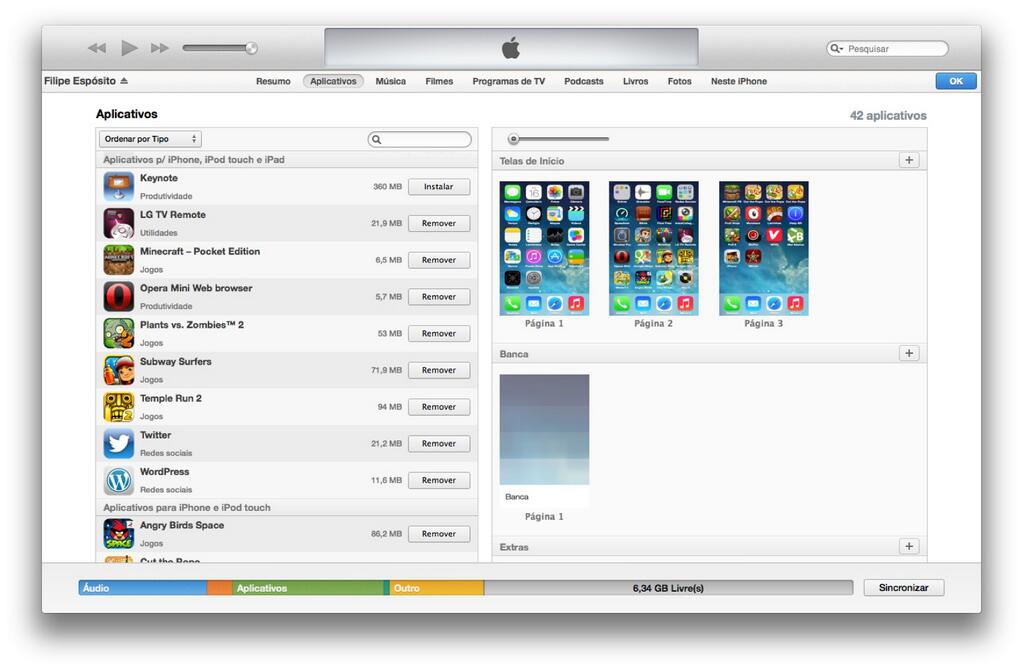
Task: Remove Opera Mini Web browser
Action: coord(438,296)
